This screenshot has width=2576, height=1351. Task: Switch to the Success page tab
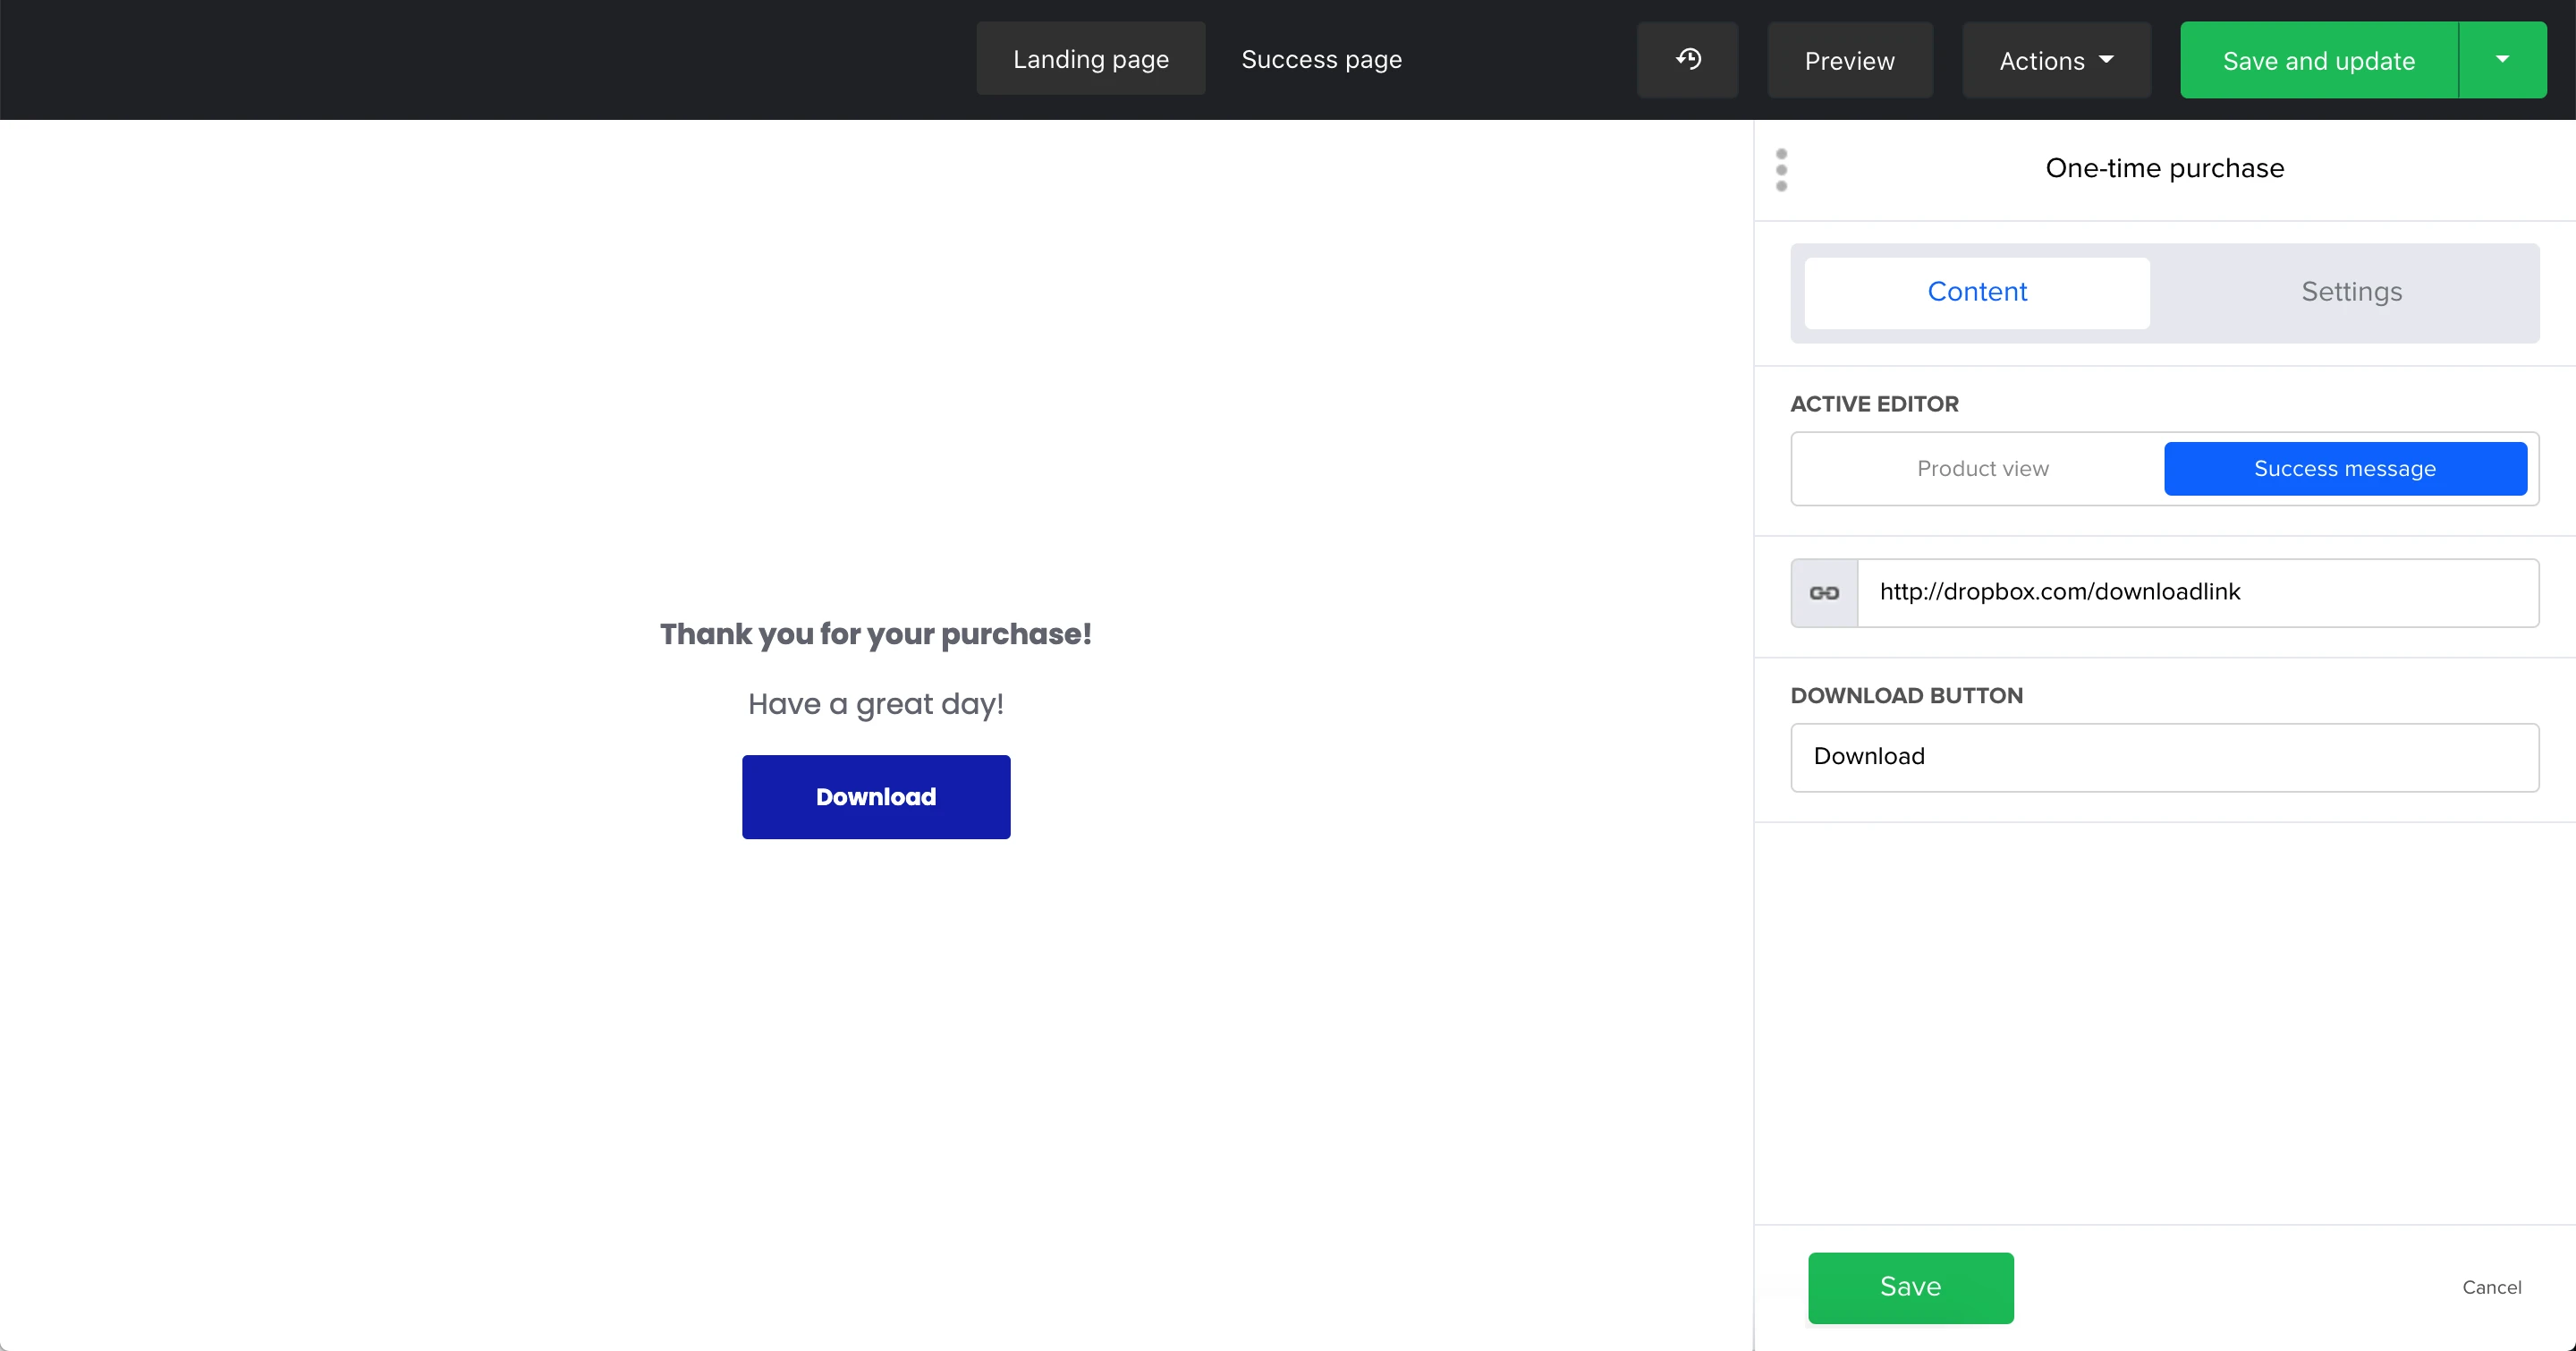coord(1321,60)
